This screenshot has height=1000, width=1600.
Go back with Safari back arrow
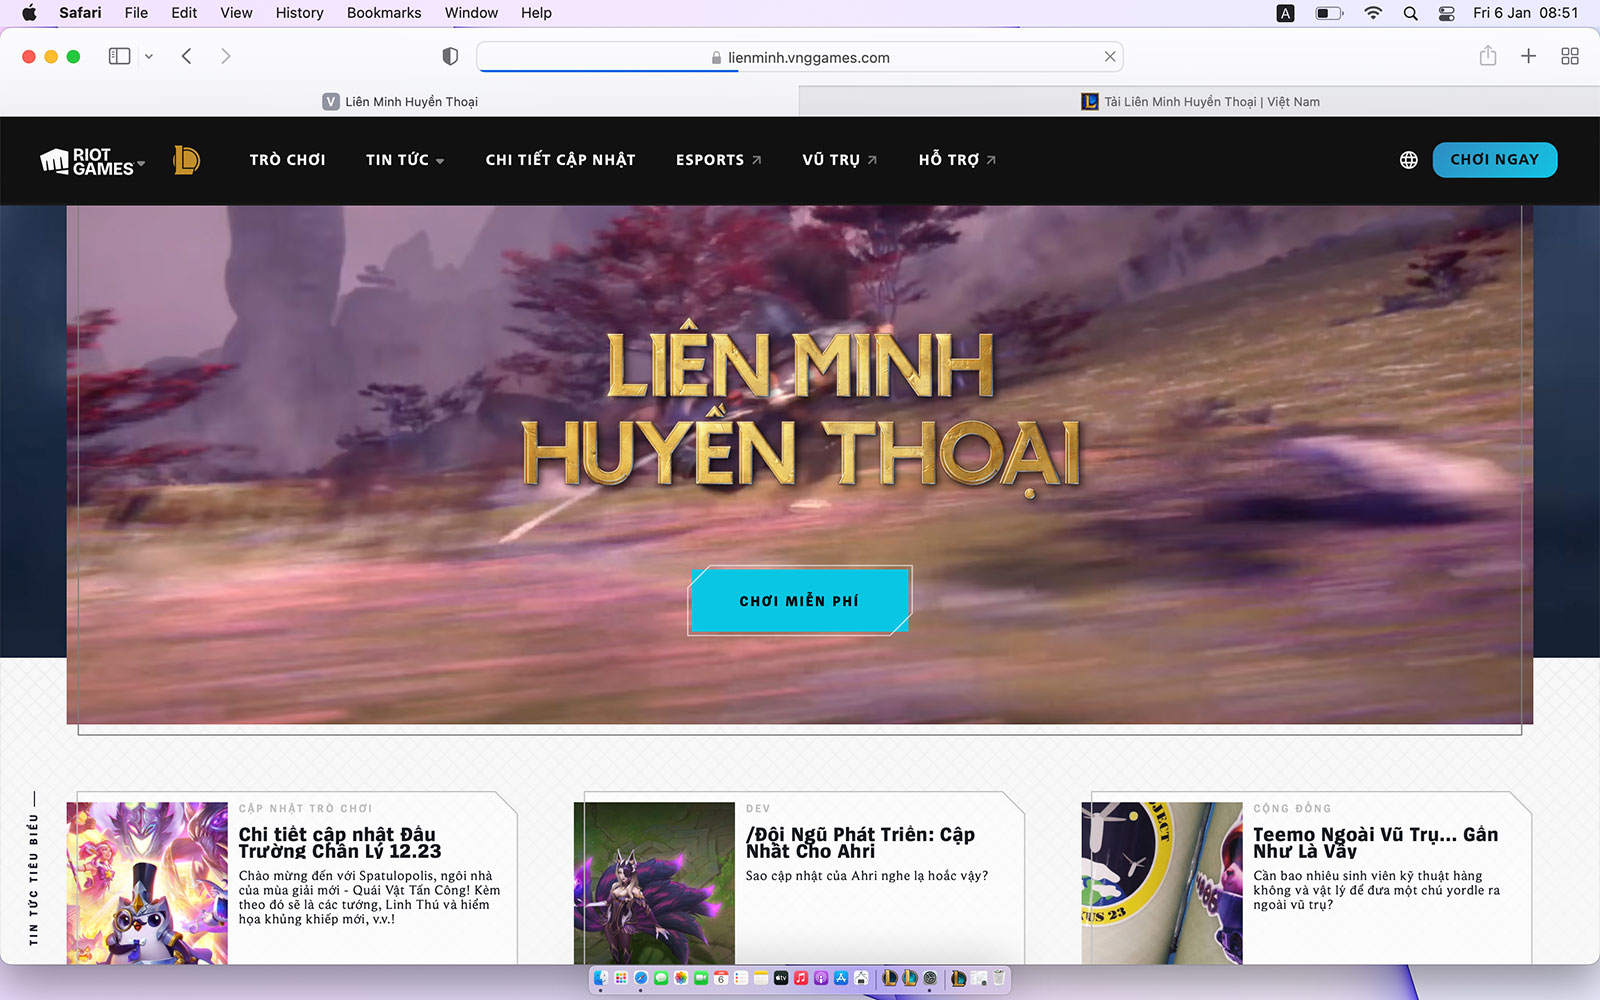186,56
